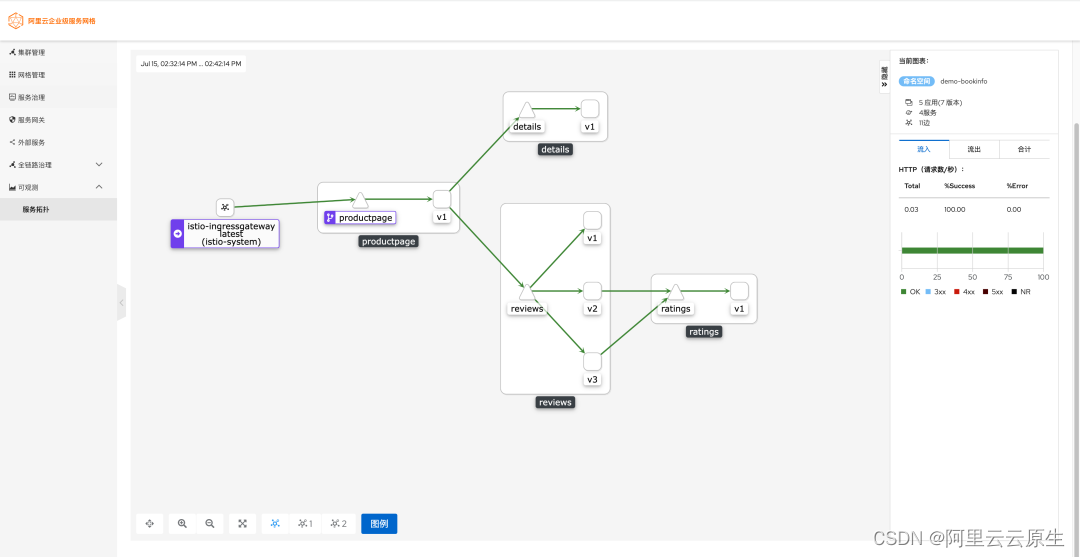Select the reviews v2 workload node
The width and height of the screenshot is (1080, 557).
[592, 291]
